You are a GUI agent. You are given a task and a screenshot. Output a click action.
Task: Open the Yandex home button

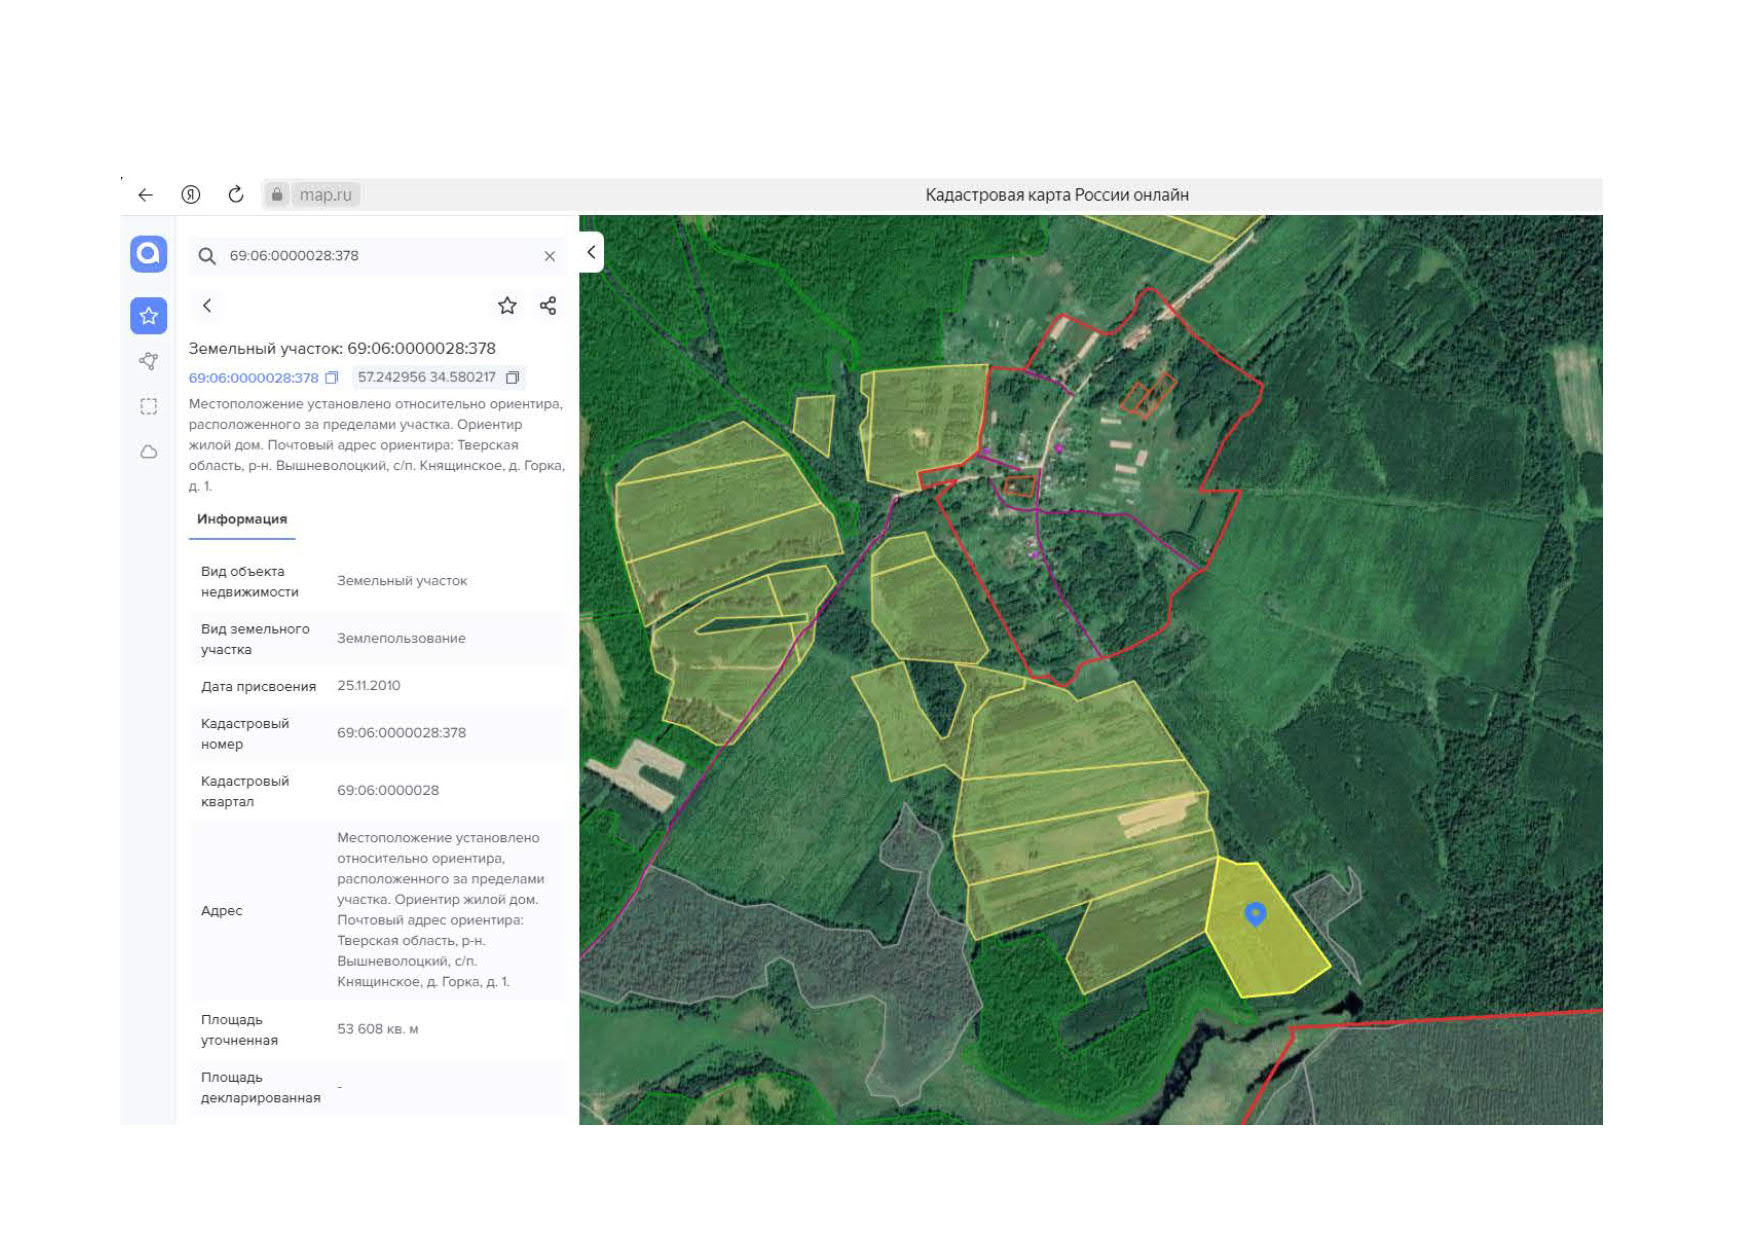pos(190,195)
